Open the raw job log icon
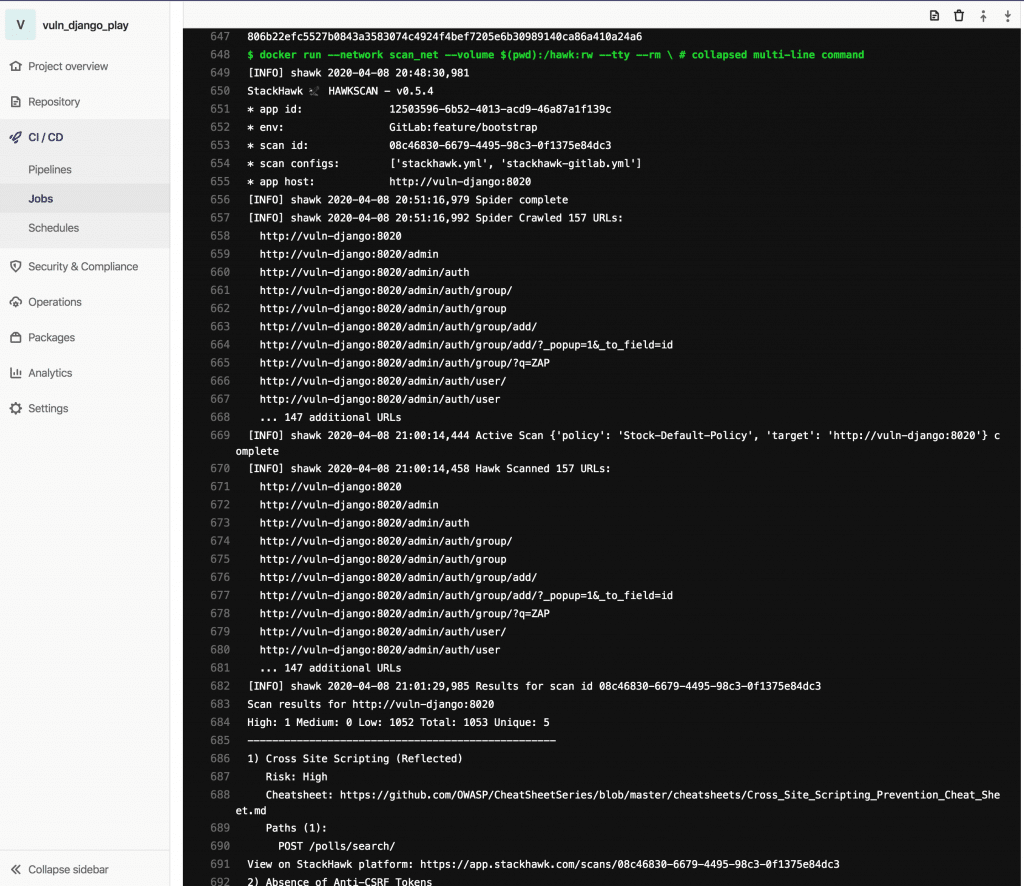The width and height of the screenshot is (1024, 886). click(934, 16)
